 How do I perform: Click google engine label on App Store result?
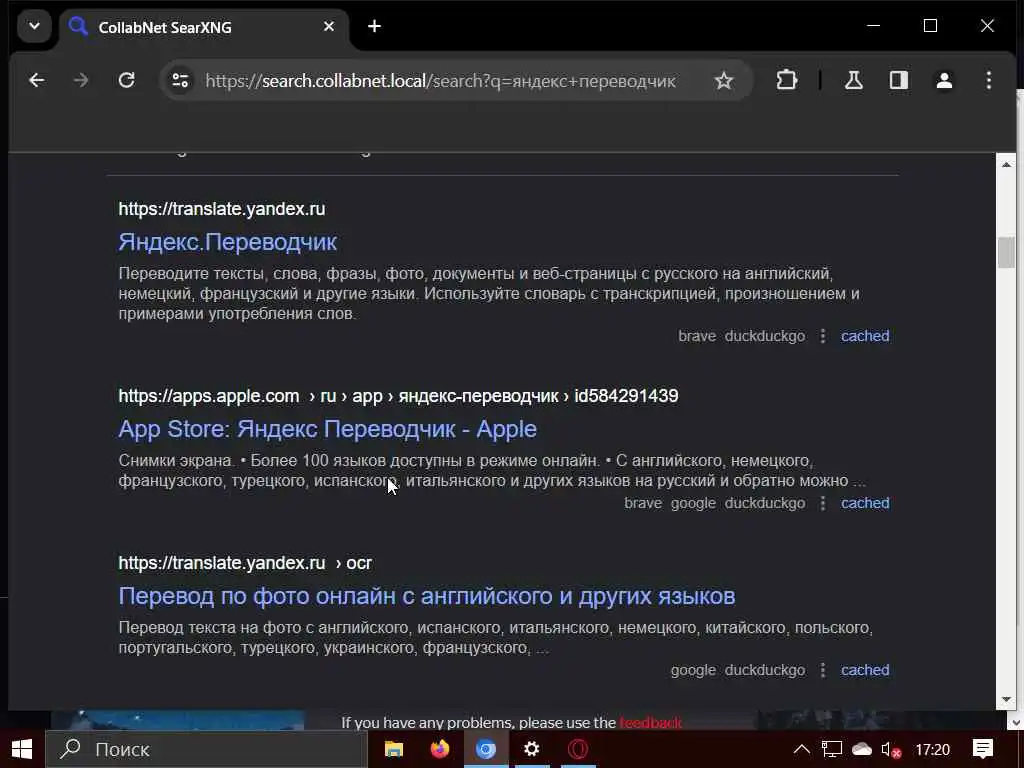pos(693,503)
